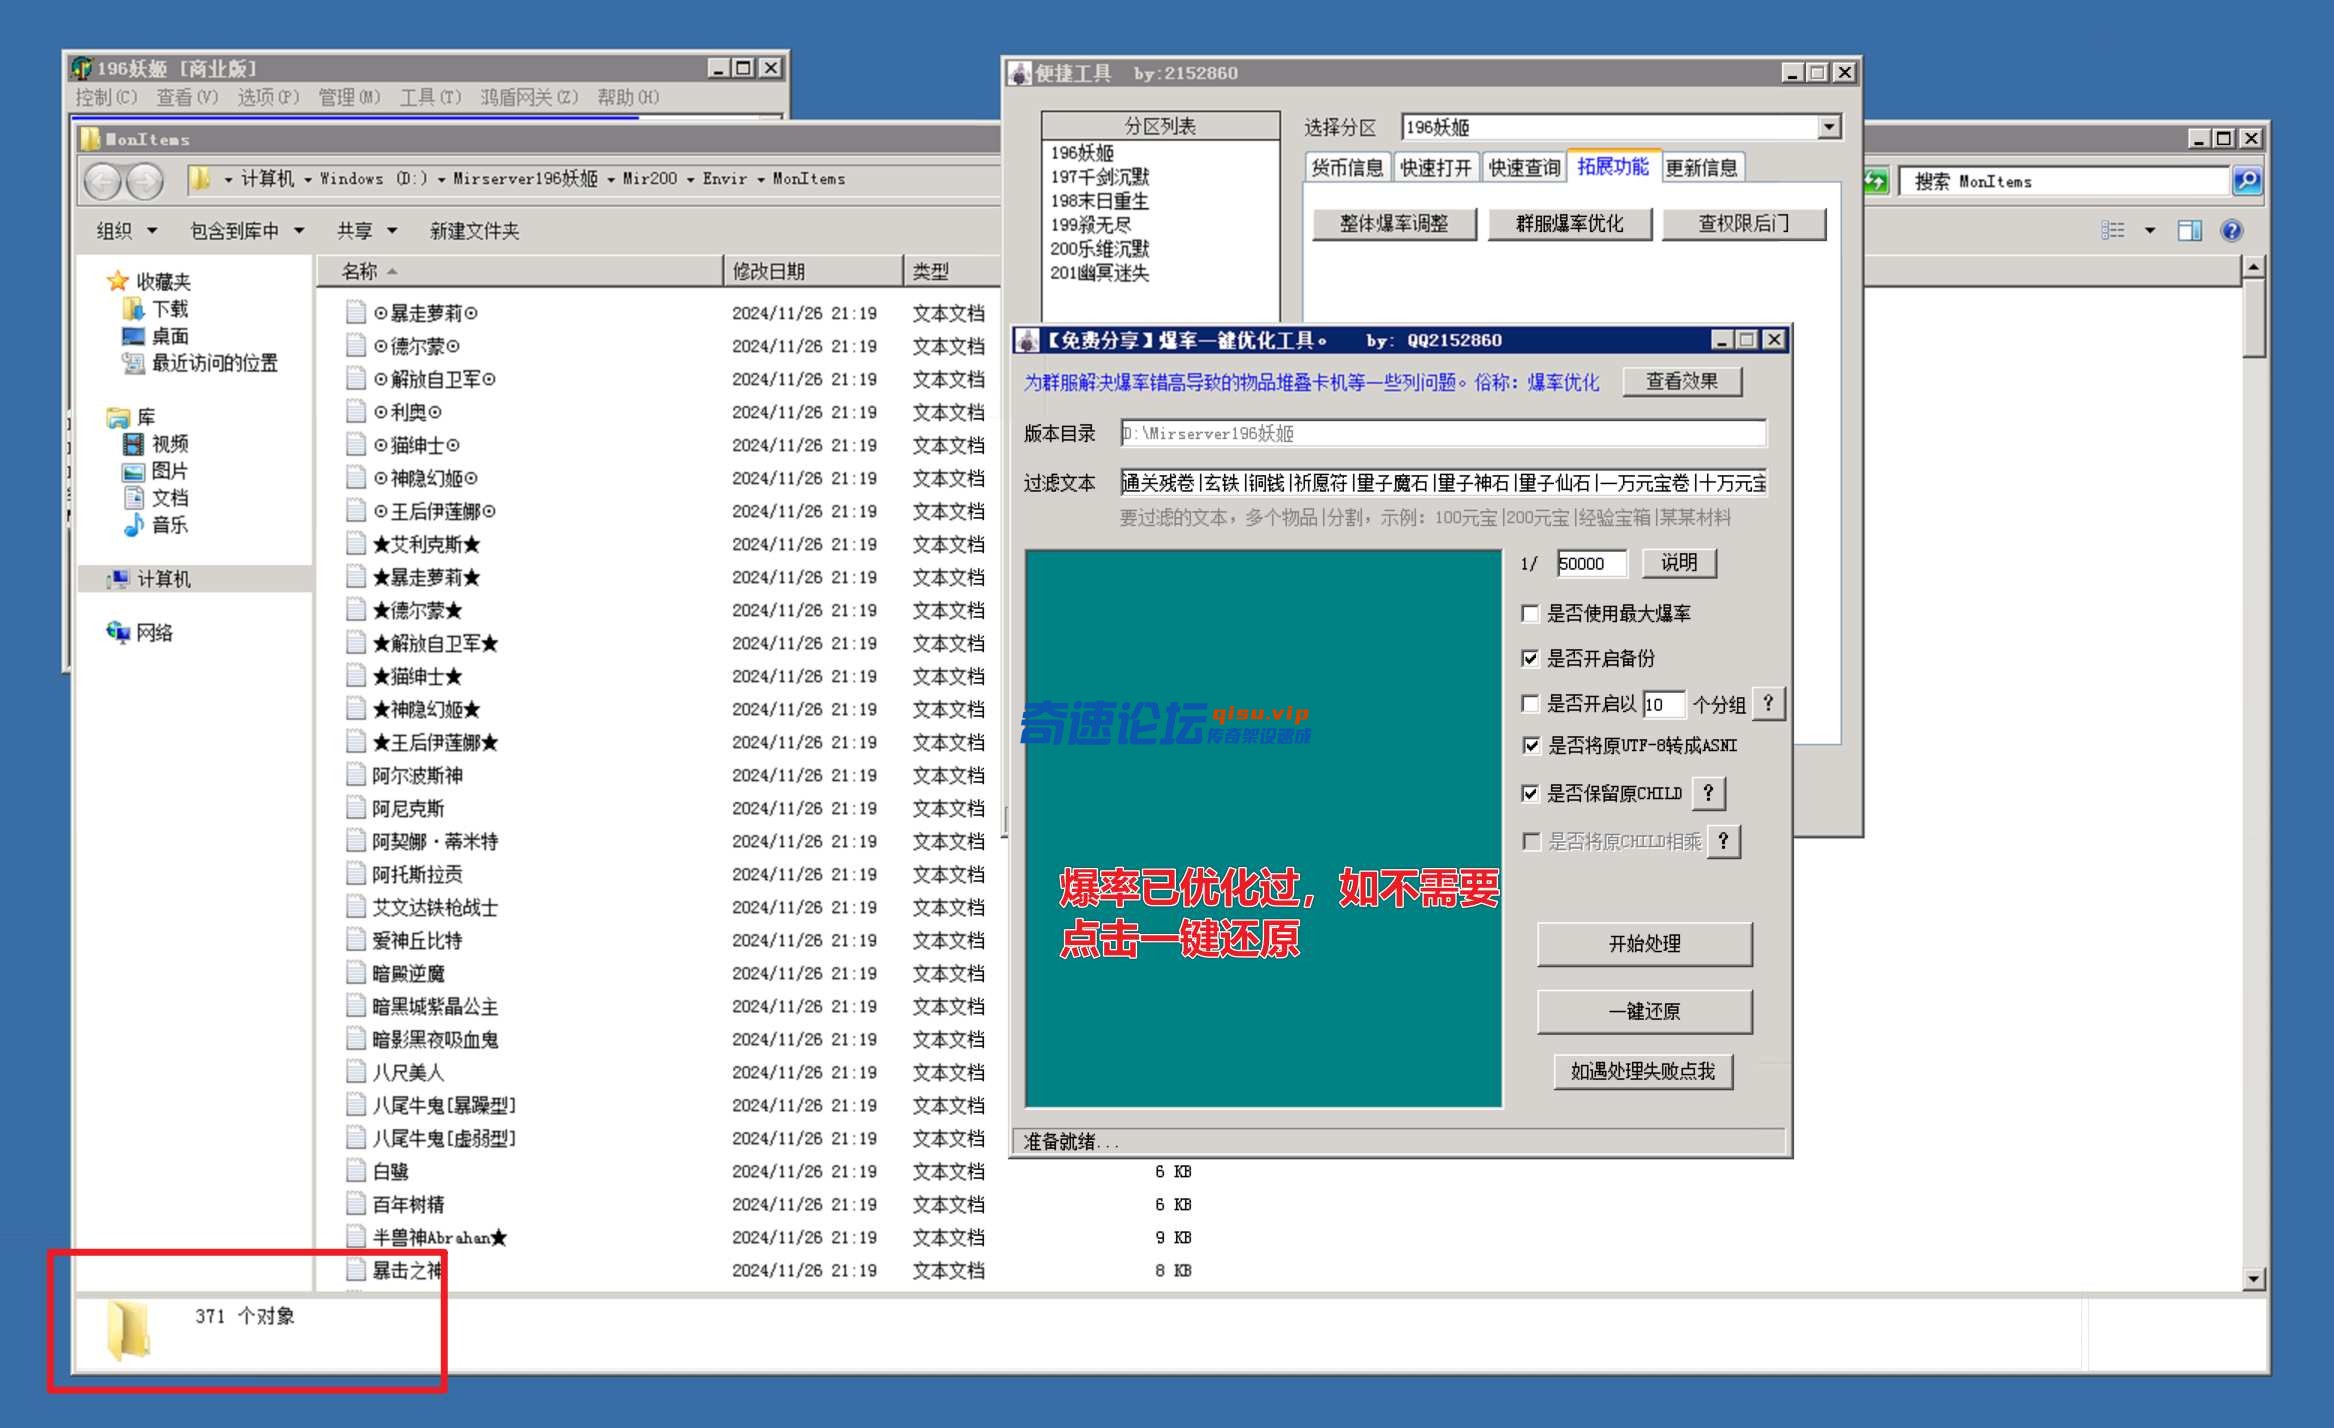Open the 工具(T) menu
Image resolution: width=2334 pixels, height=1428 pixels.
[x=431, y=97]
